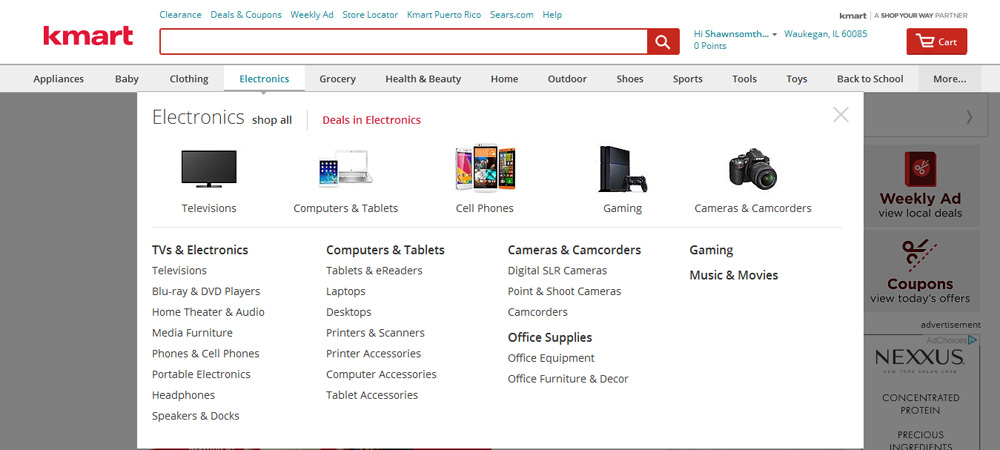Open the Shoes tab
Image resolution: width=1000 pixels, height=450 pixels.
coord(630,79)
